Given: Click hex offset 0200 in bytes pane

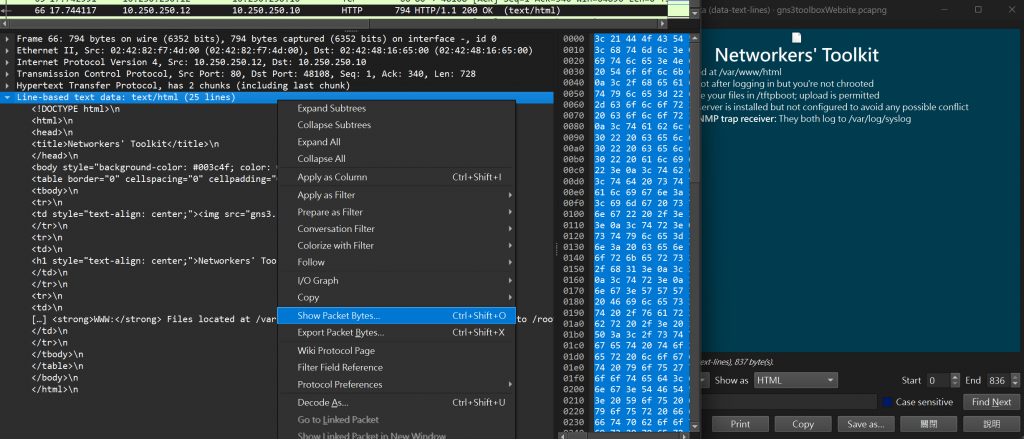Looking at the screenshot, I should [x=573, y=389].
